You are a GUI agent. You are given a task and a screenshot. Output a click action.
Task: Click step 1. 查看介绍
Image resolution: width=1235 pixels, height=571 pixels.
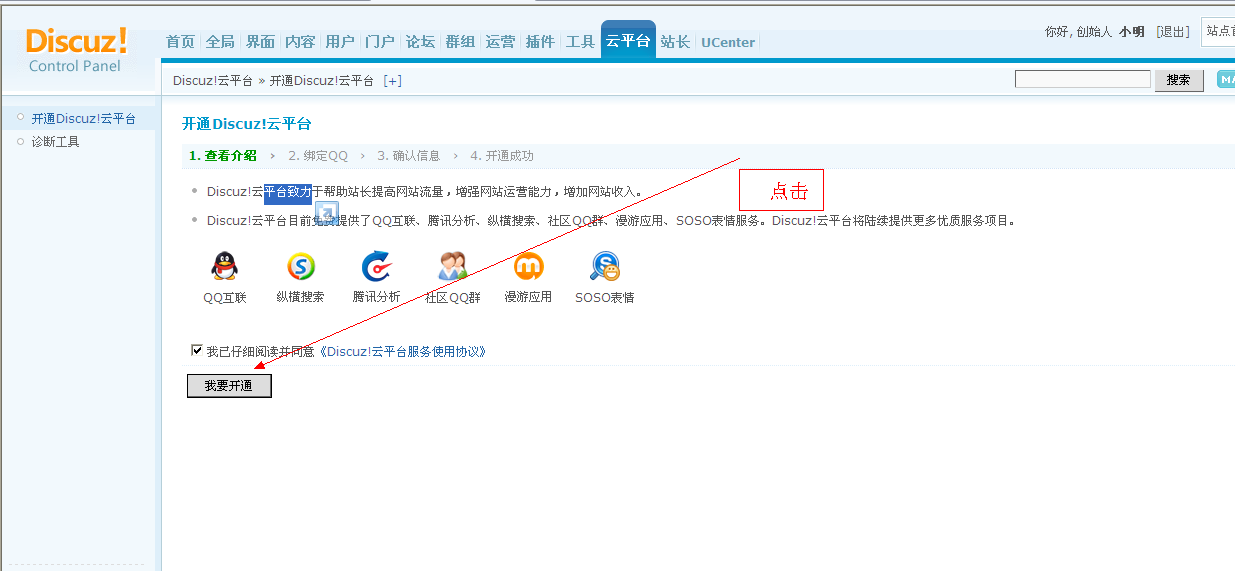click(223, 156)
